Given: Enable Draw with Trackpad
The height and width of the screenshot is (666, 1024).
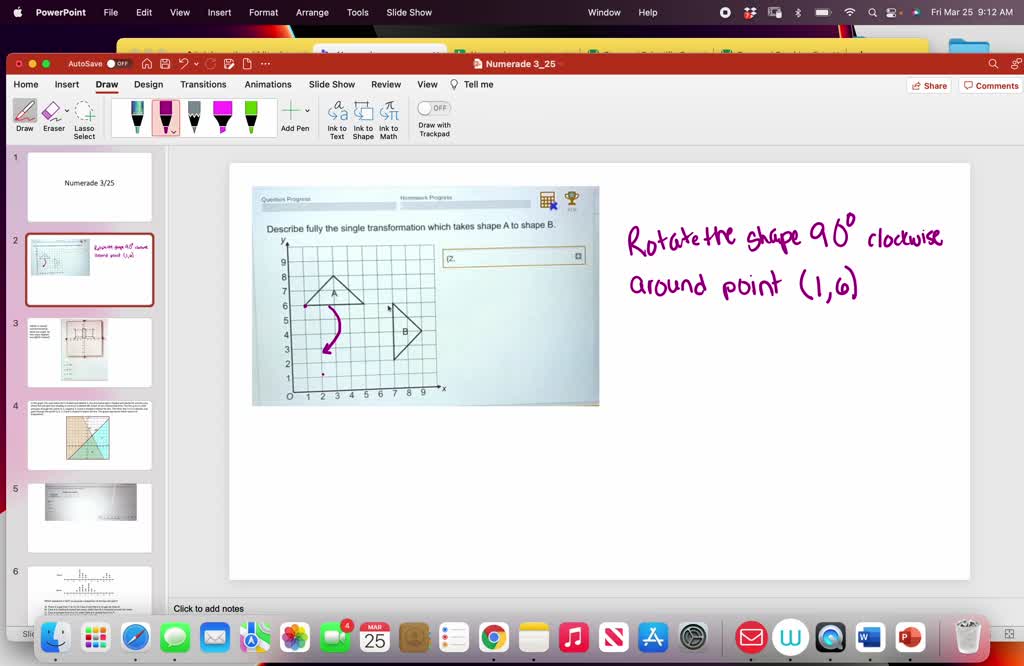Looking at the screenshot, I should point(433,107).
